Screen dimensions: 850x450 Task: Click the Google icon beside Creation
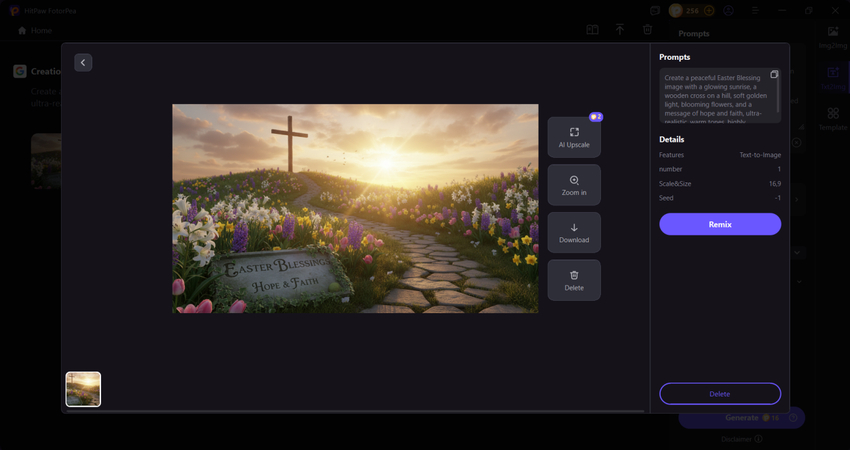click(x=20, y=71)
